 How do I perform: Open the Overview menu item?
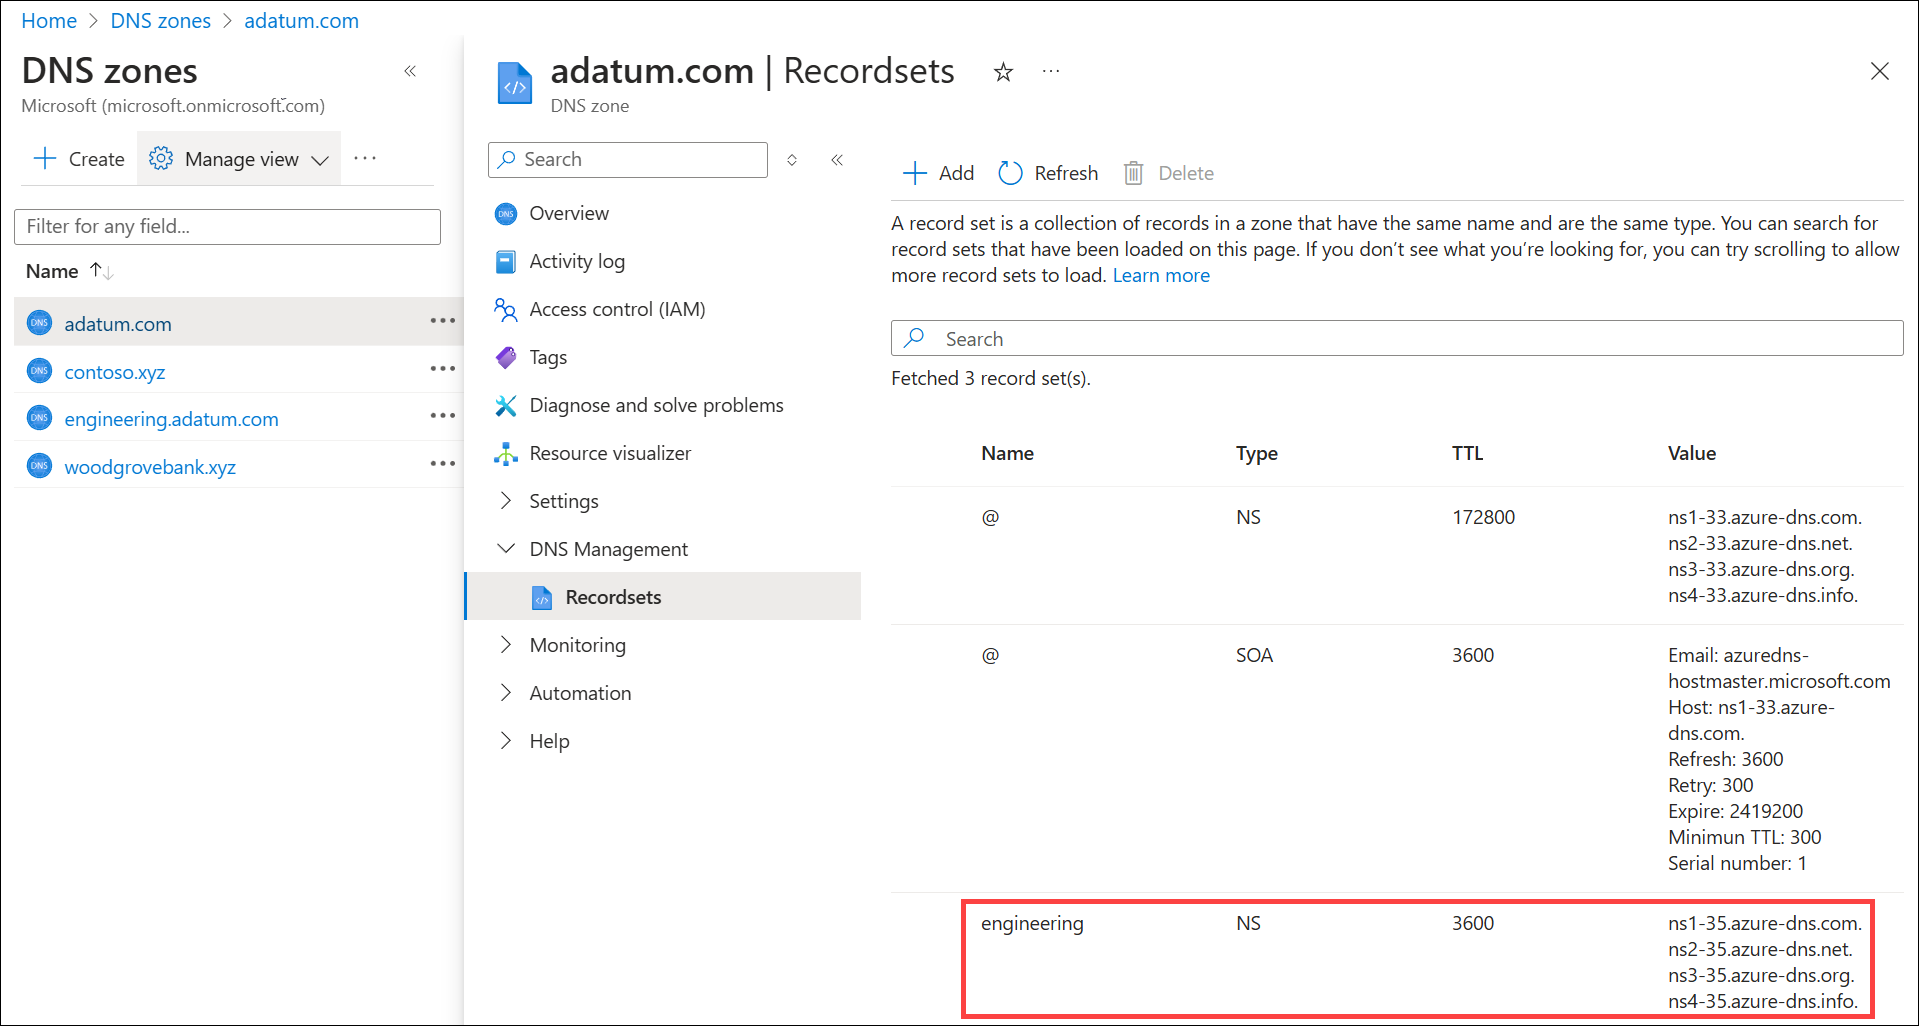[x=568, y=213]
